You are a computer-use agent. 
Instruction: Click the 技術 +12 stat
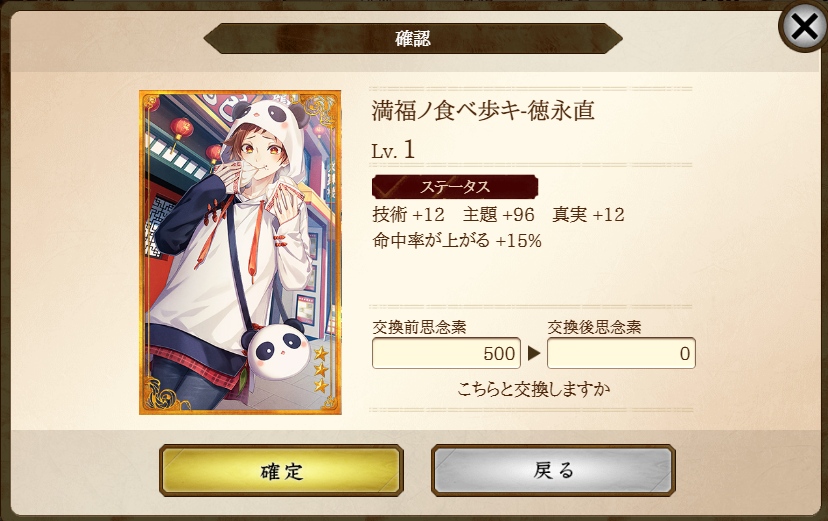click(x=408, y=214)
